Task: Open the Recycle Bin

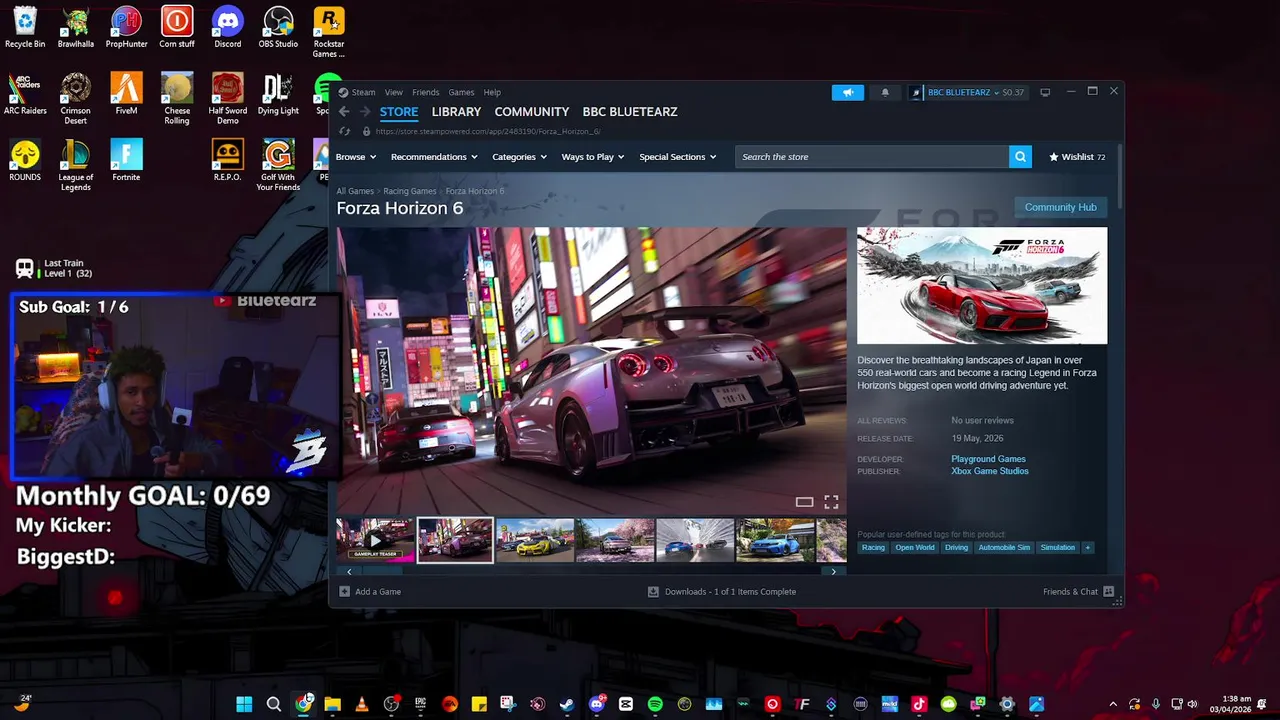Action: pyautogui.click(x=25, y=28)
